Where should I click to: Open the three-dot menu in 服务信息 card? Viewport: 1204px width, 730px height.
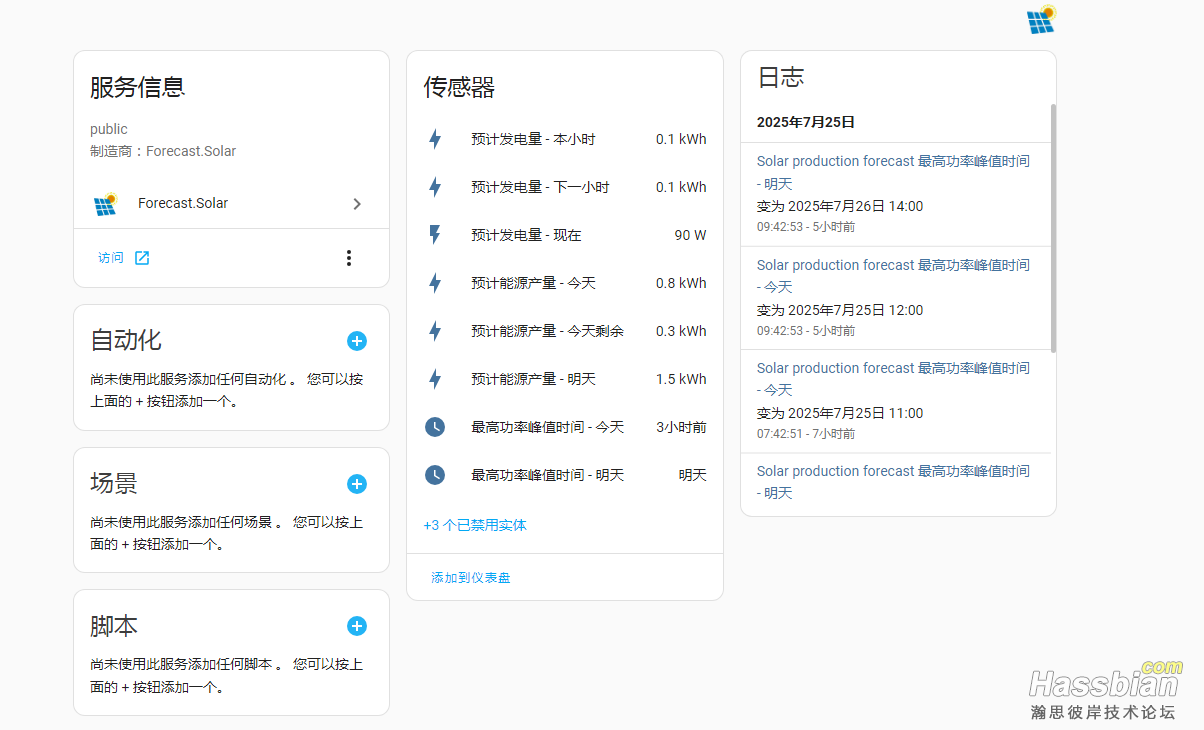[348, 258]
